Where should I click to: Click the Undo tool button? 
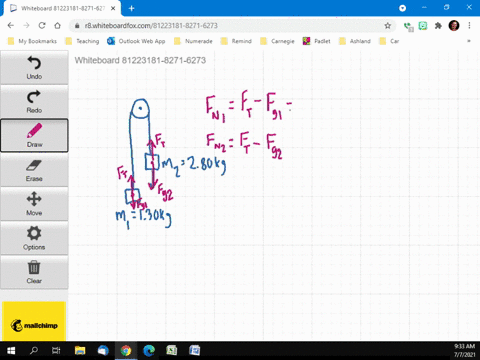(x=34, y=67)
